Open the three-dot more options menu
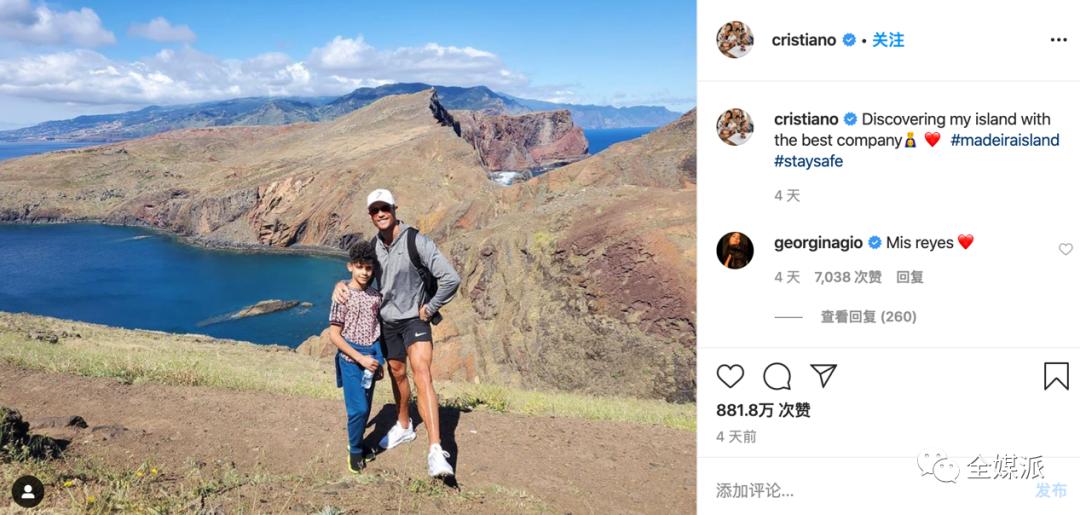 [1059, 40]
